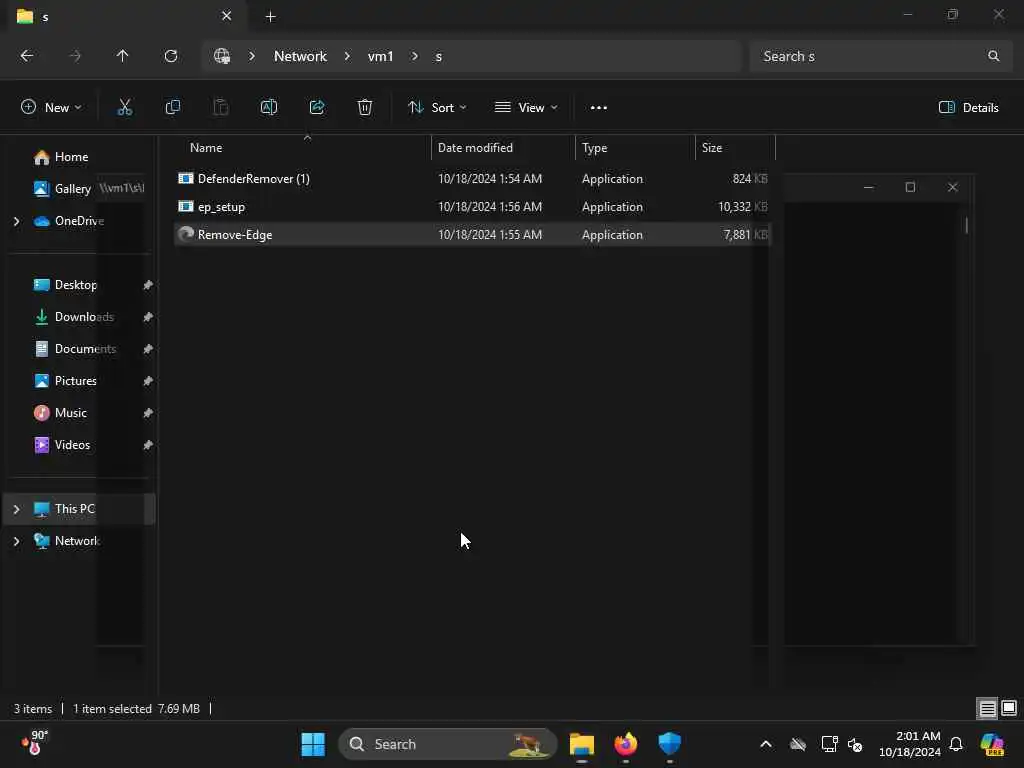Open Copilot preview icon in taskbar
This screenshot has height=768, width=1024.
(992, 744)
